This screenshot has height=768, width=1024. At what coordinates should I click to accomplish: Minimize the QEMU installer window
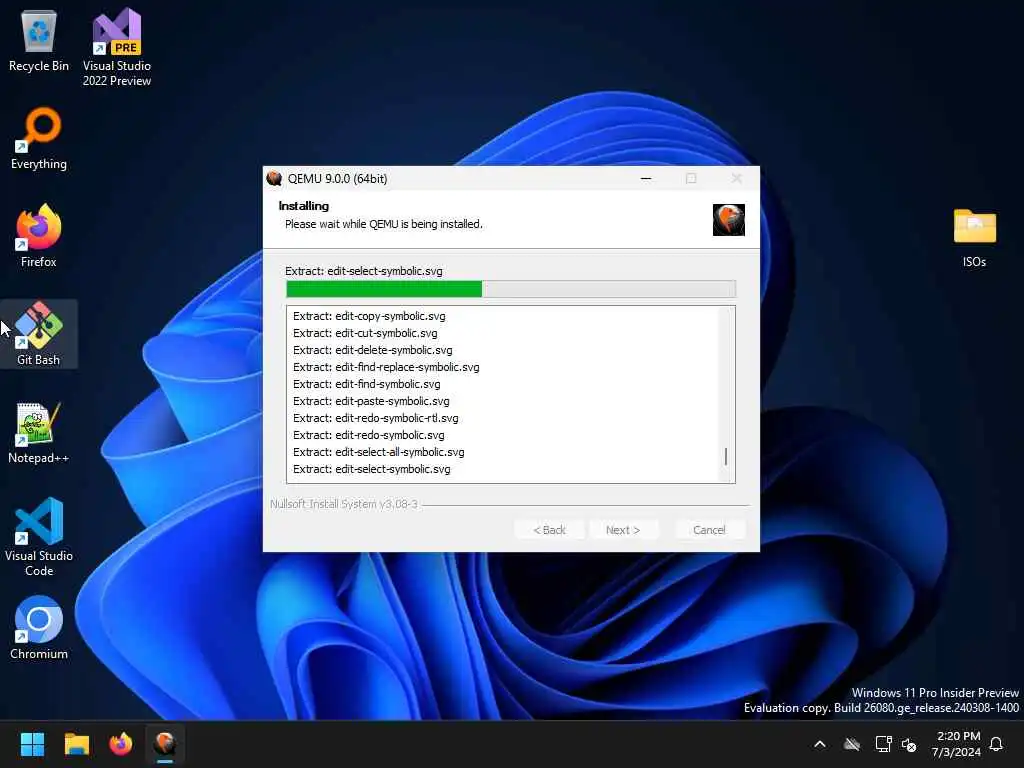click(x=646, y=178)
